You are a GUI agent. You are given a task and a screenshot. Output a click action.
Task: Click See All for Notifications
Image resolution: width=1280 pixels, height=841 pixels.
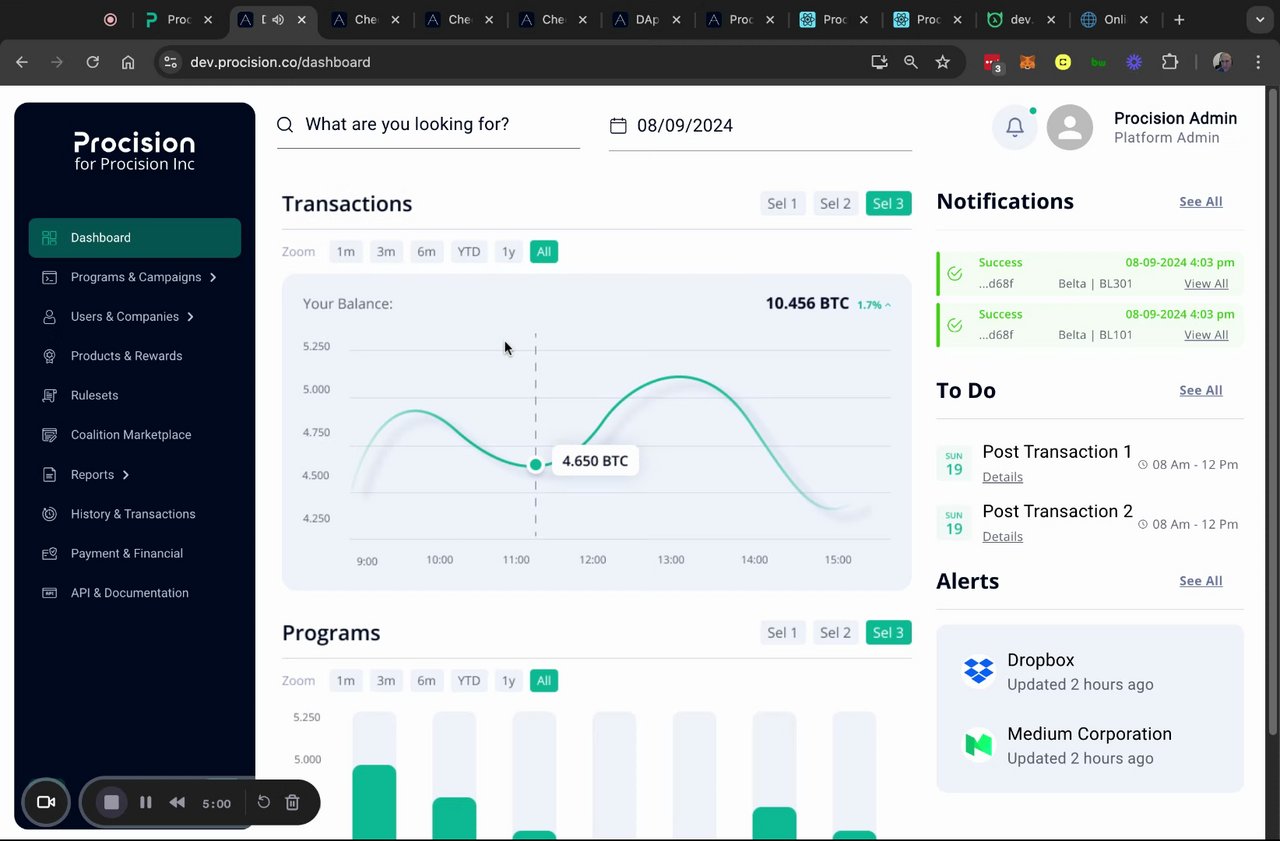click(x=1201, y=202)
